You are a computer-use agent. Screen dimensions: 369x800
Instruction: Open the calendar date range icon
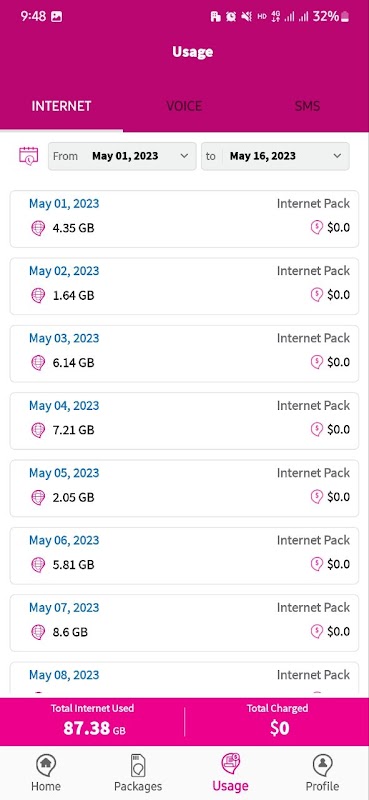tap(29, 156)
